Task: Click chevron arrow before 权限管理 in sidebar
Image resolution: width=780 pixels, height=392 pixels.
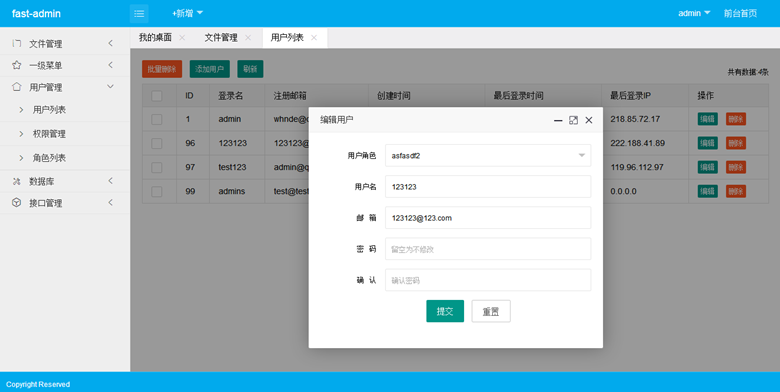Action: coord(21,134)
